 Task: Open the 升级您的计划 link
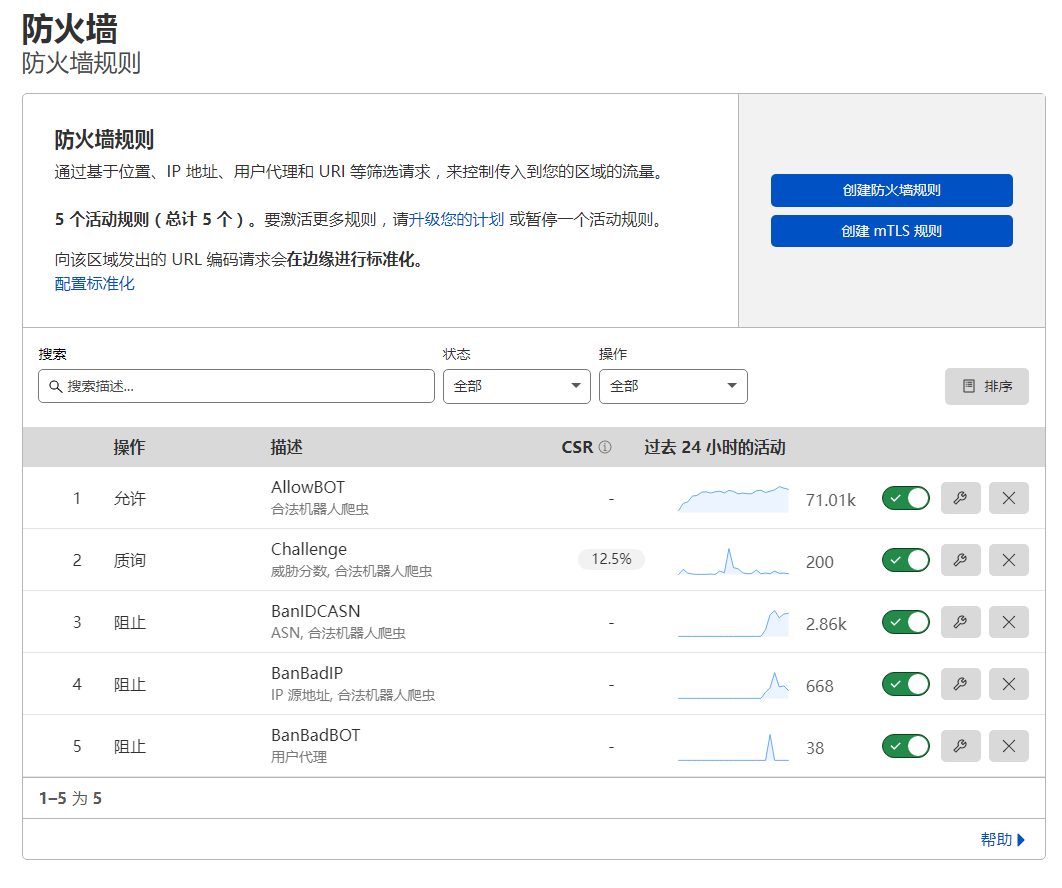[456, 219]
